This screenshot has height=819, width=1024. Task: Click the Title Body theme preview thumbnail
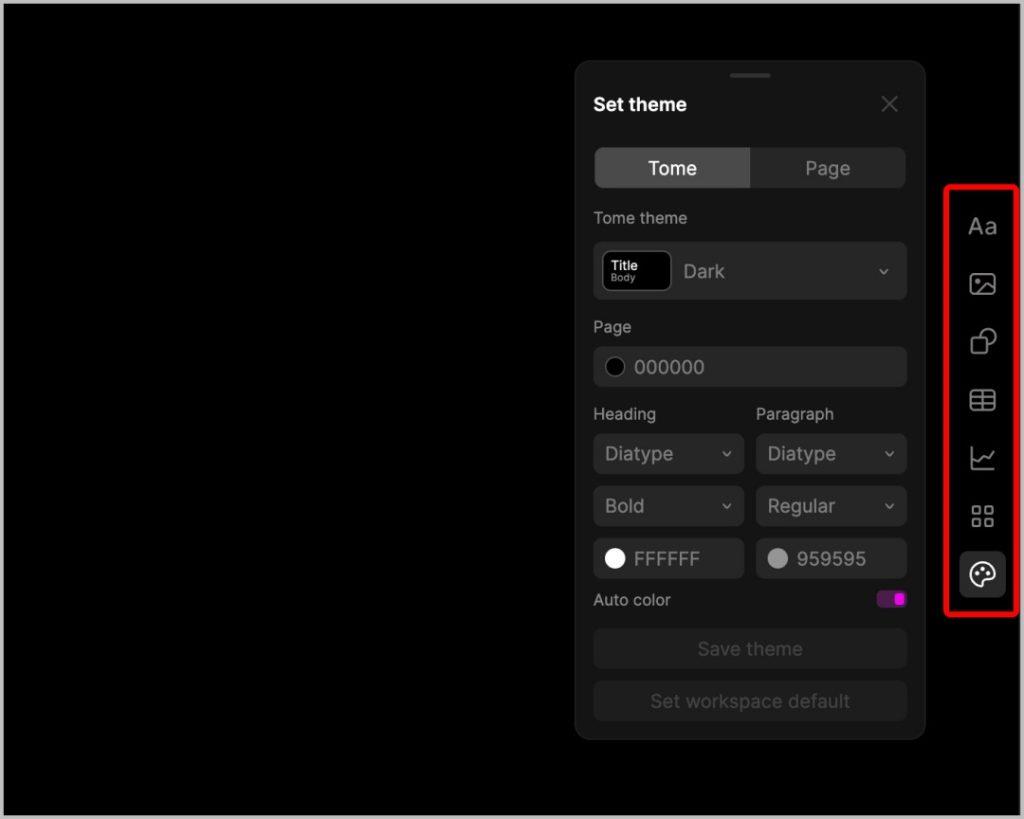point(636,271)
